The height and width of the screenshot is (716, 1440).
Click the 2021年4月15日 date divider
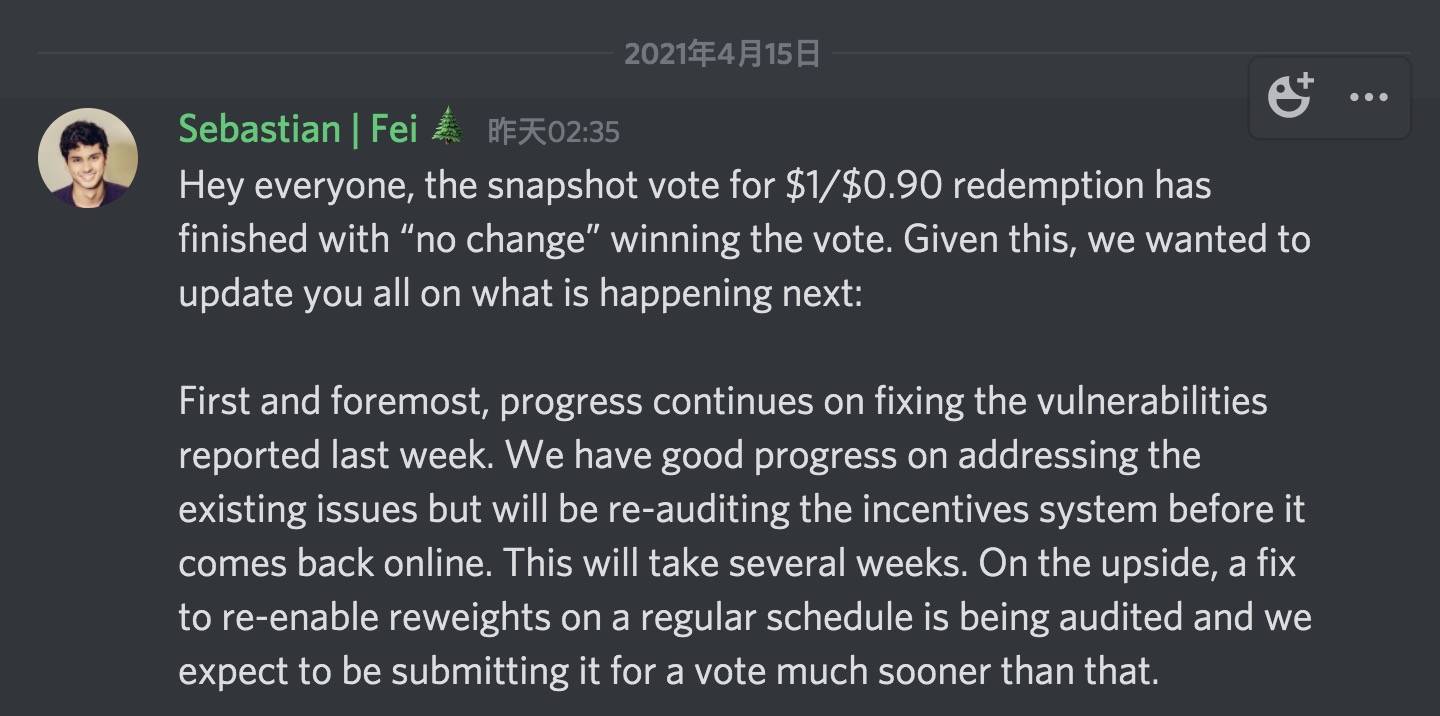coord(721,53)
